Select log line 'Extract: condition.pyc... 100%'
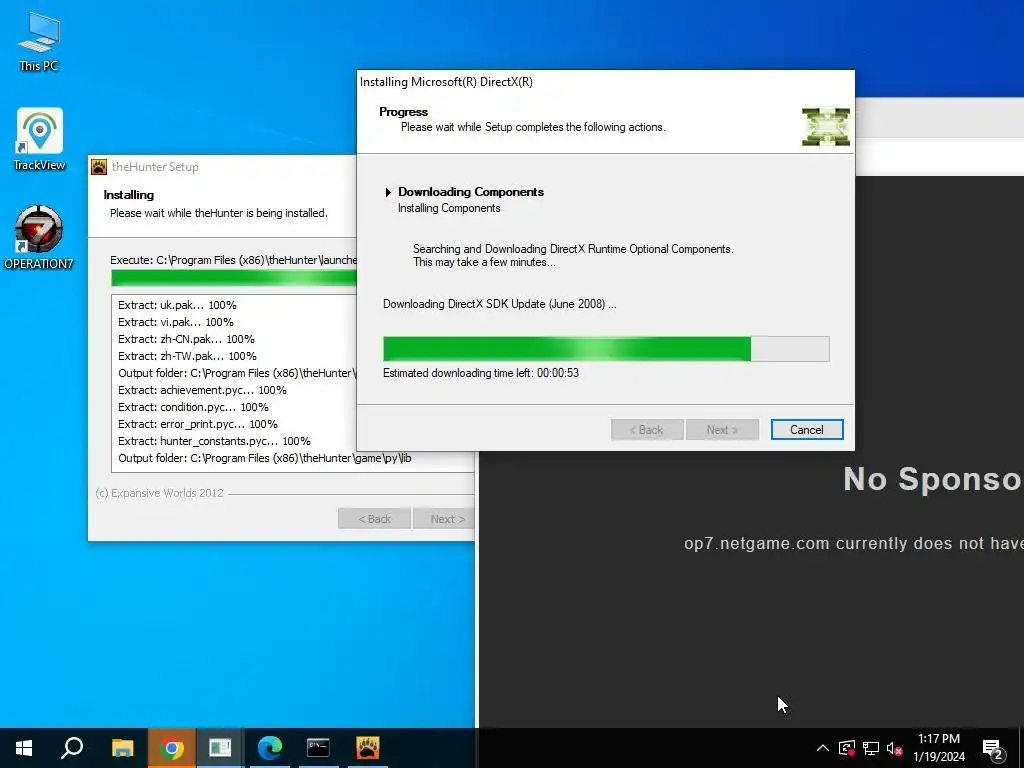 193,407
